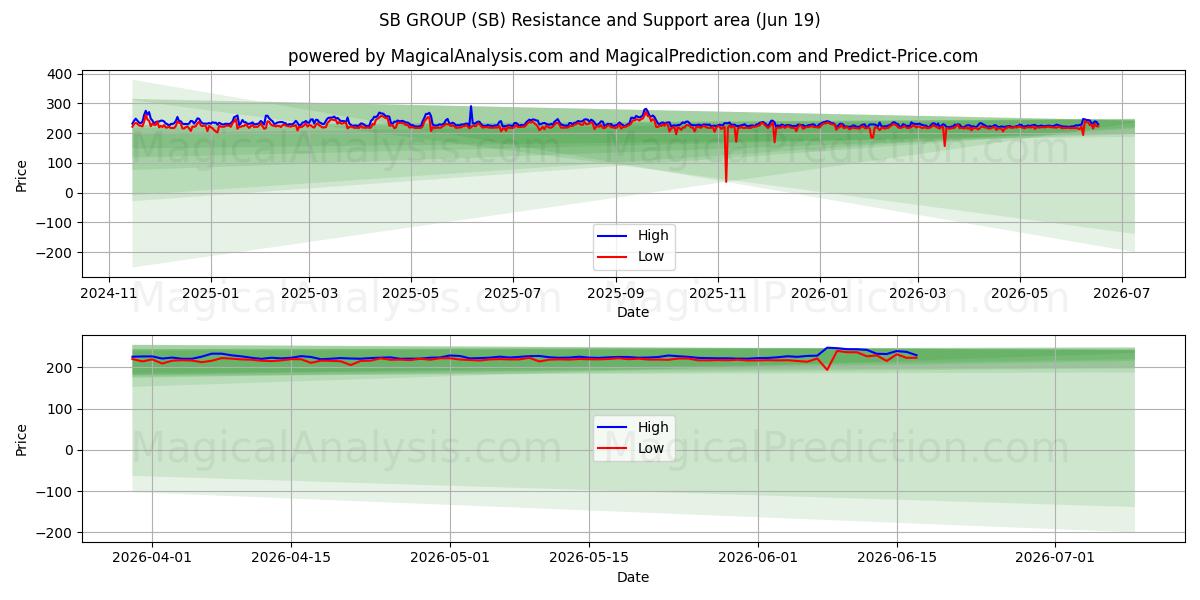1200x600 pixels.
Task: Click the '2026-01' x-axis label
Action: click(819, 295)
